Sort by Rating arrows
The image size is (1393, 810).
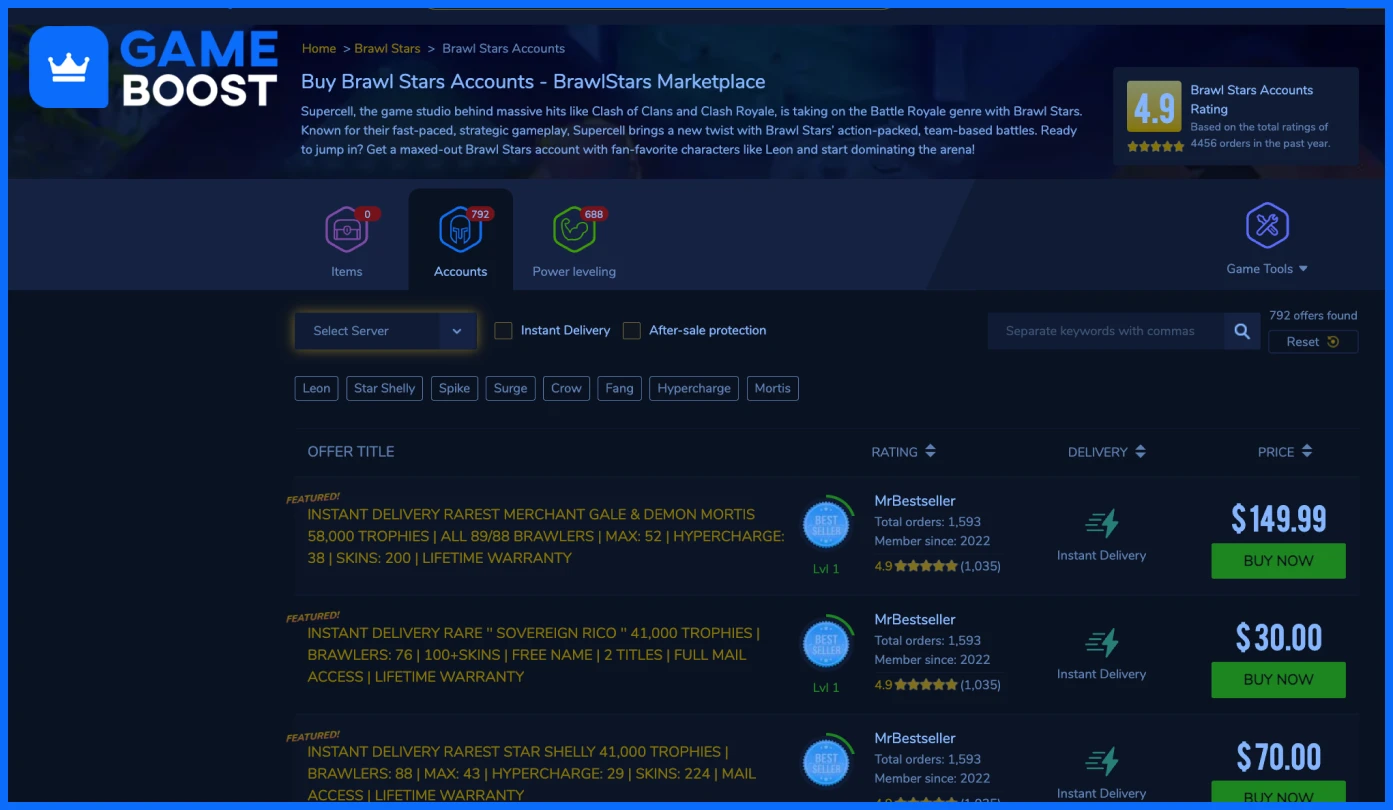[x=930, y=451]
